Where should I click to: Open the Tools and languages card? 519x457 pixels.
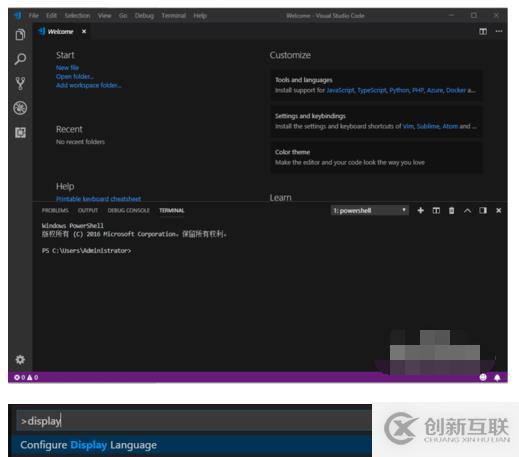click(376, 85)
